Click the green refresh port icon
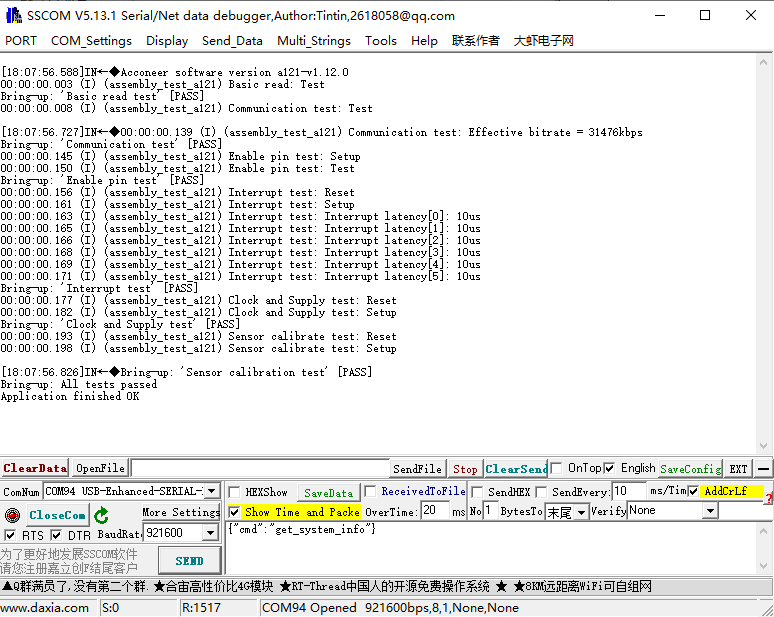The image size is (774, 617). (x=102, y=515)
